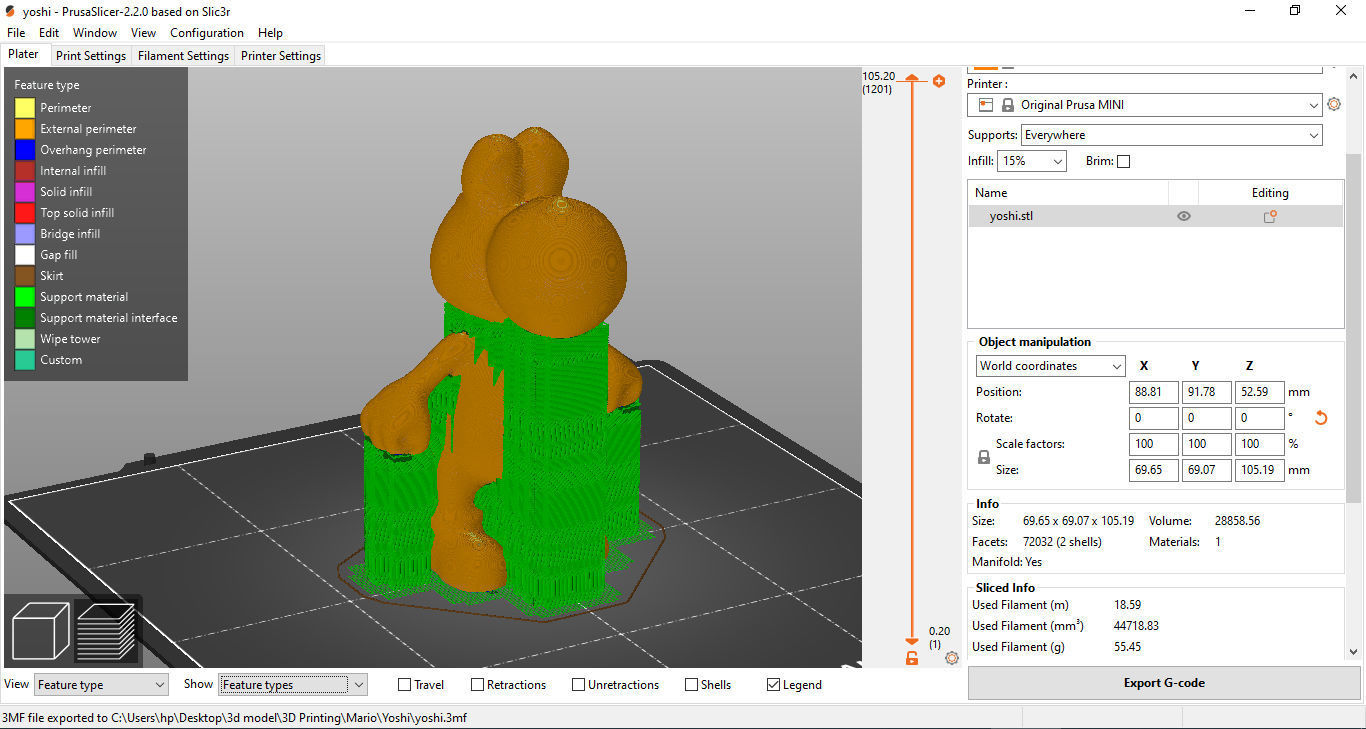1366x729 pixels.
Task: Click the Perimeter yellow color swatch
Action: (x=24, y=108)
